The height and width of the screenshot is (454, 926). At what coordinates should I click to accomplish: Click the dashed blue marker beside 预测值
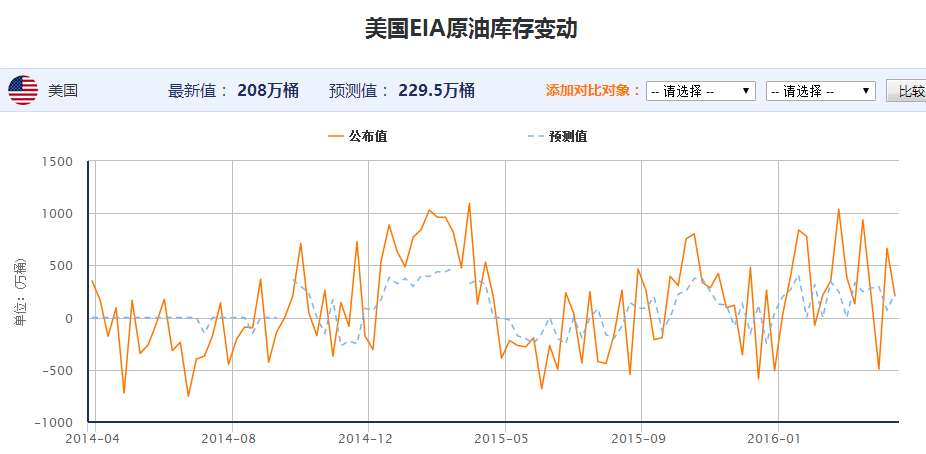[534, 136]
